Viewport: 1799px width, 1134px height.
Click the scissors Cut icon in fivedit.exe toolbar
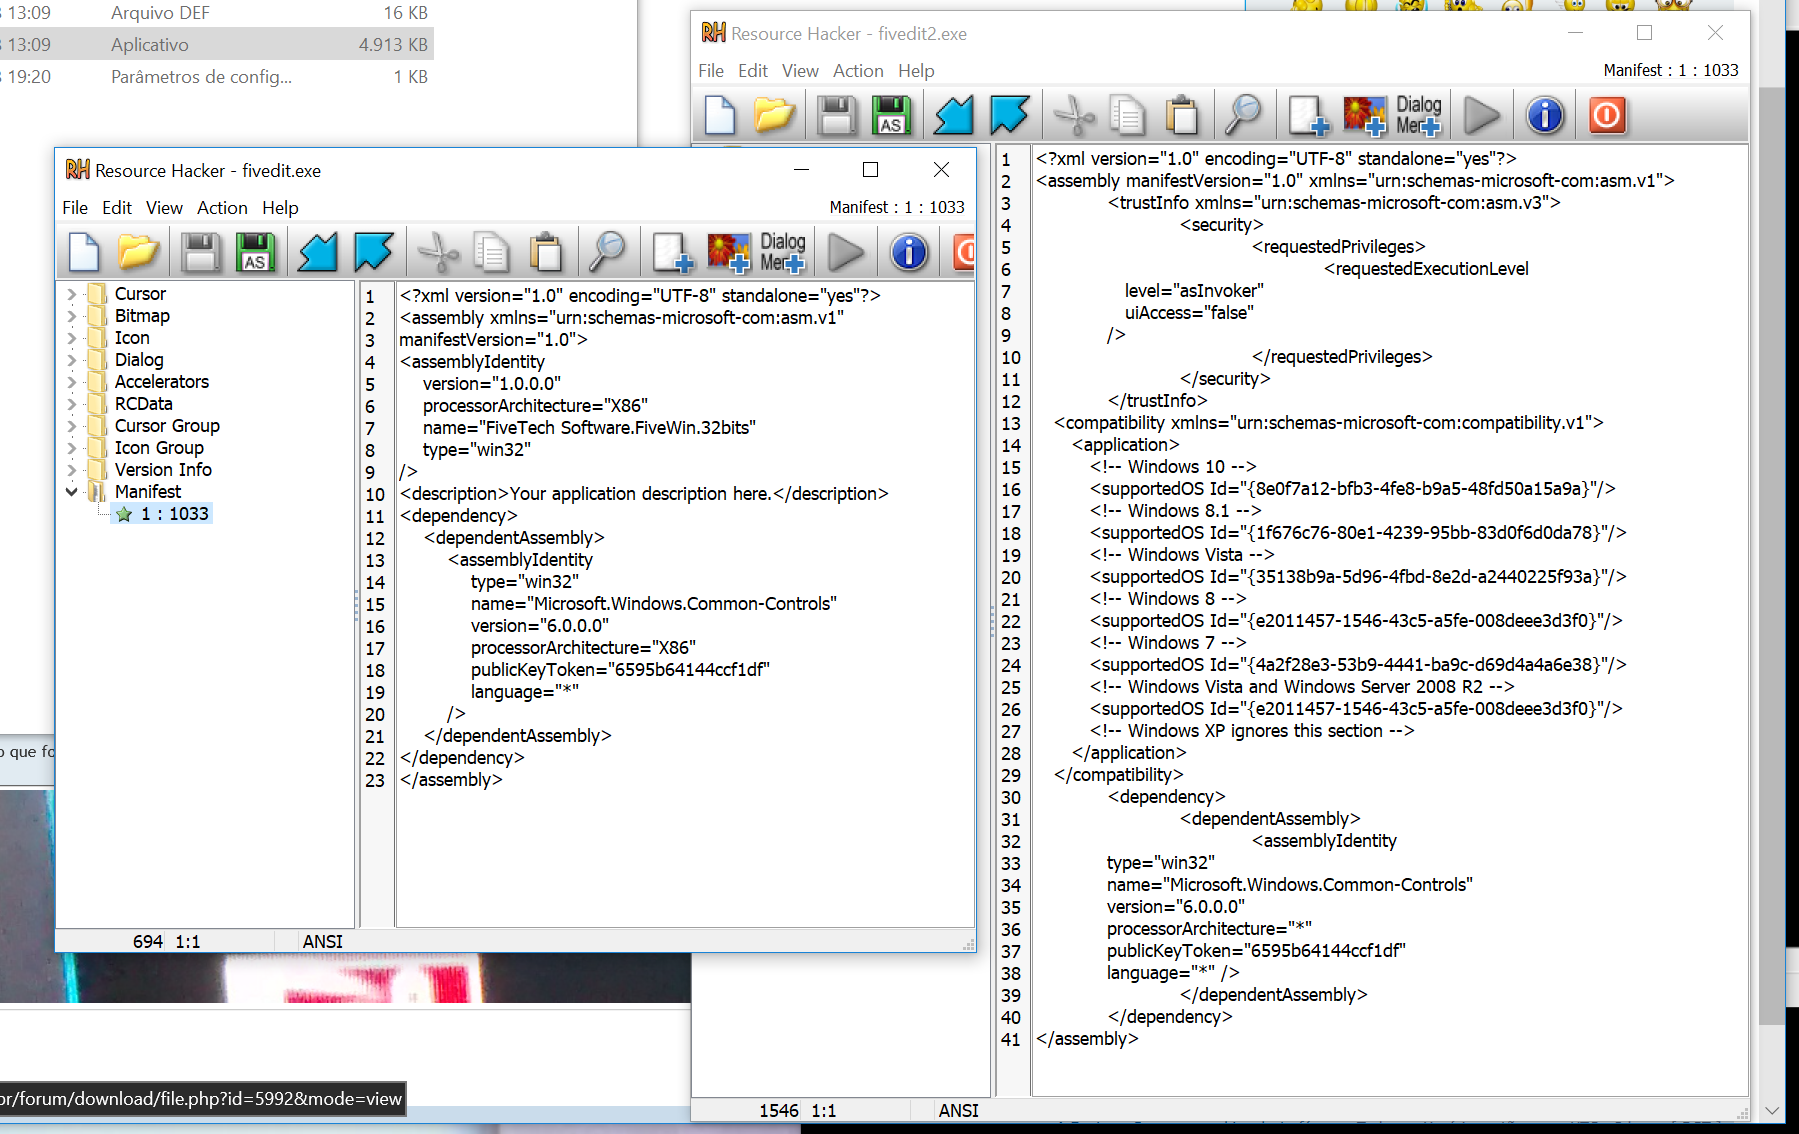pos(437,252)
